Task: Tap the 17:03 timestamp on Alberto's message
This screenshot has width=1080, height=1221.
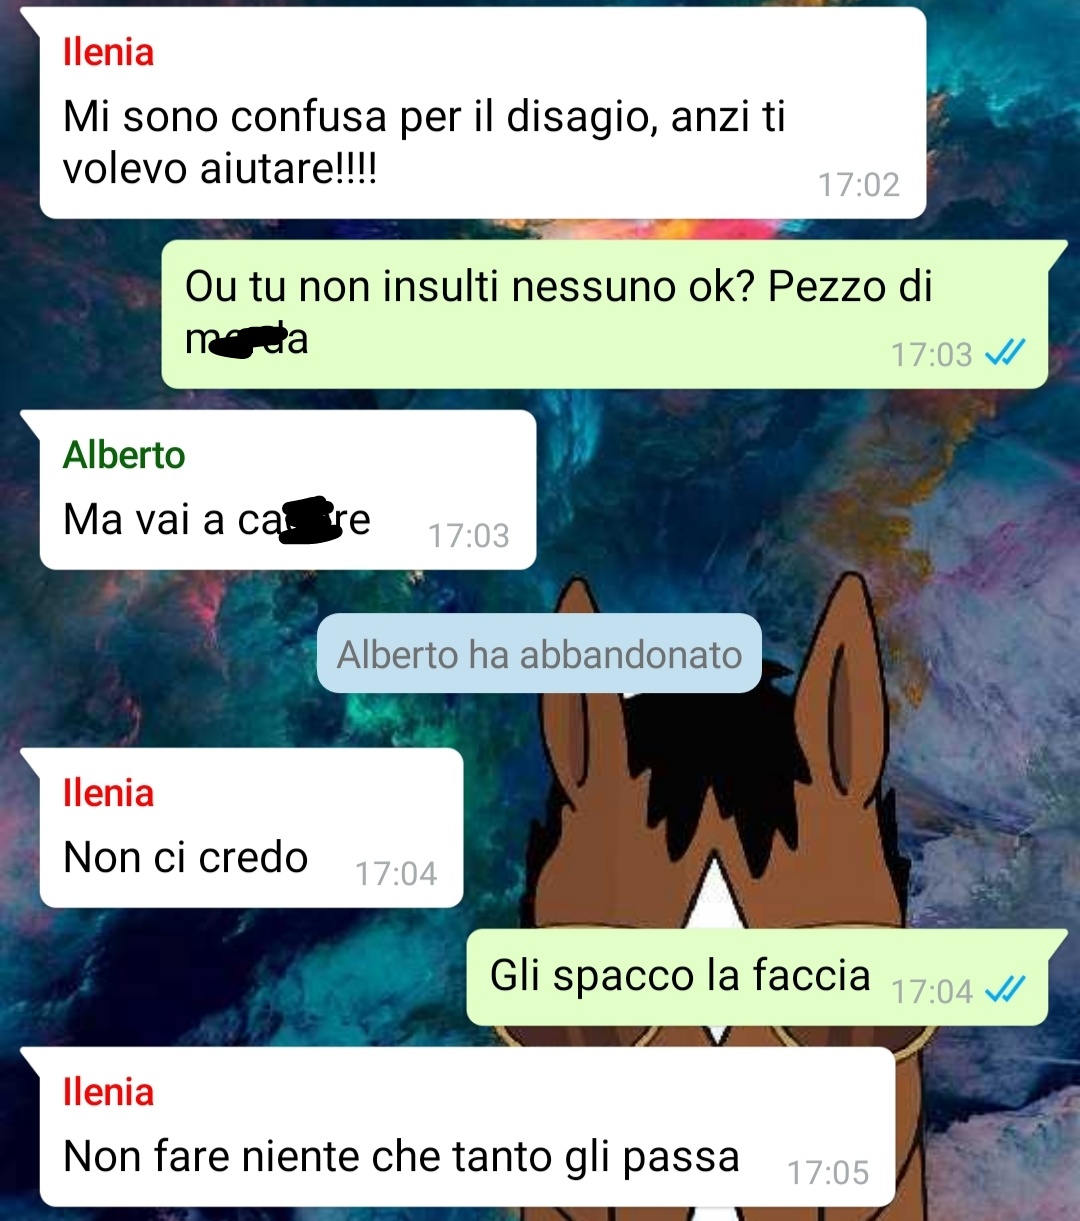Action: [x=469, y=536]
